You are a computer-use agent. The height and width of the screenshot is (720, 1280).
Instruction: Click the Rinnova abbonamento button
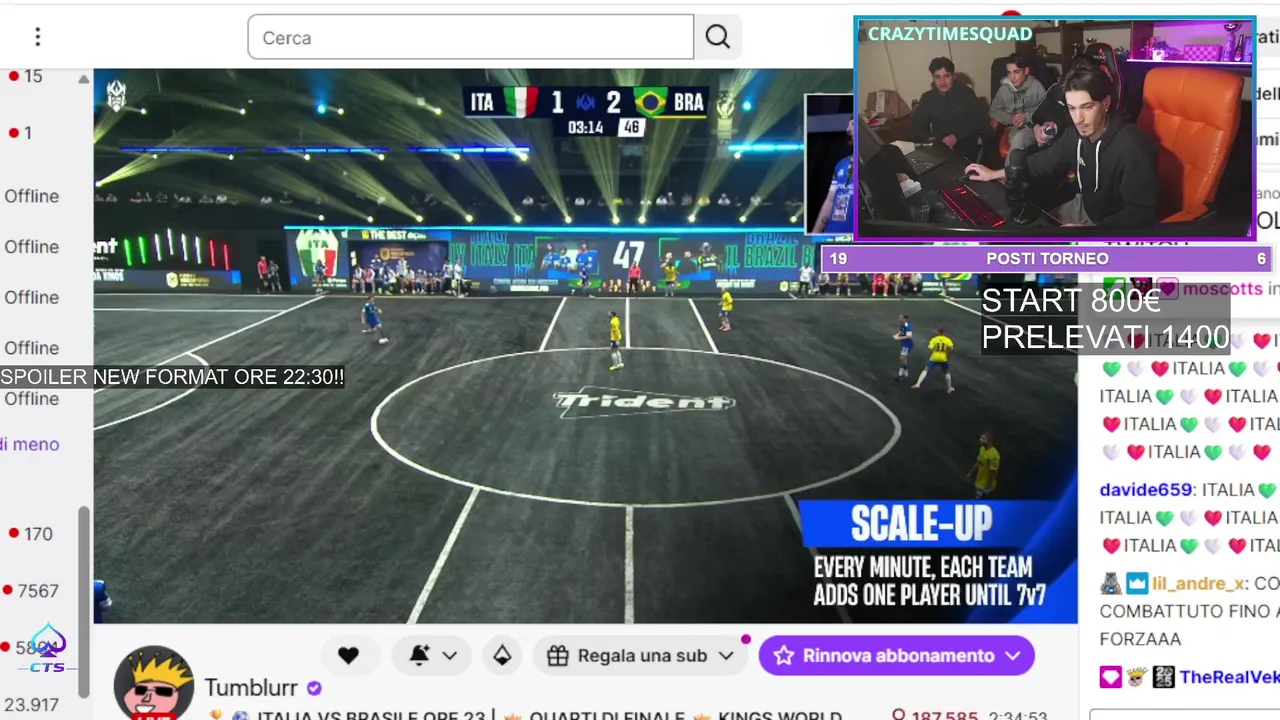(896, 656)
